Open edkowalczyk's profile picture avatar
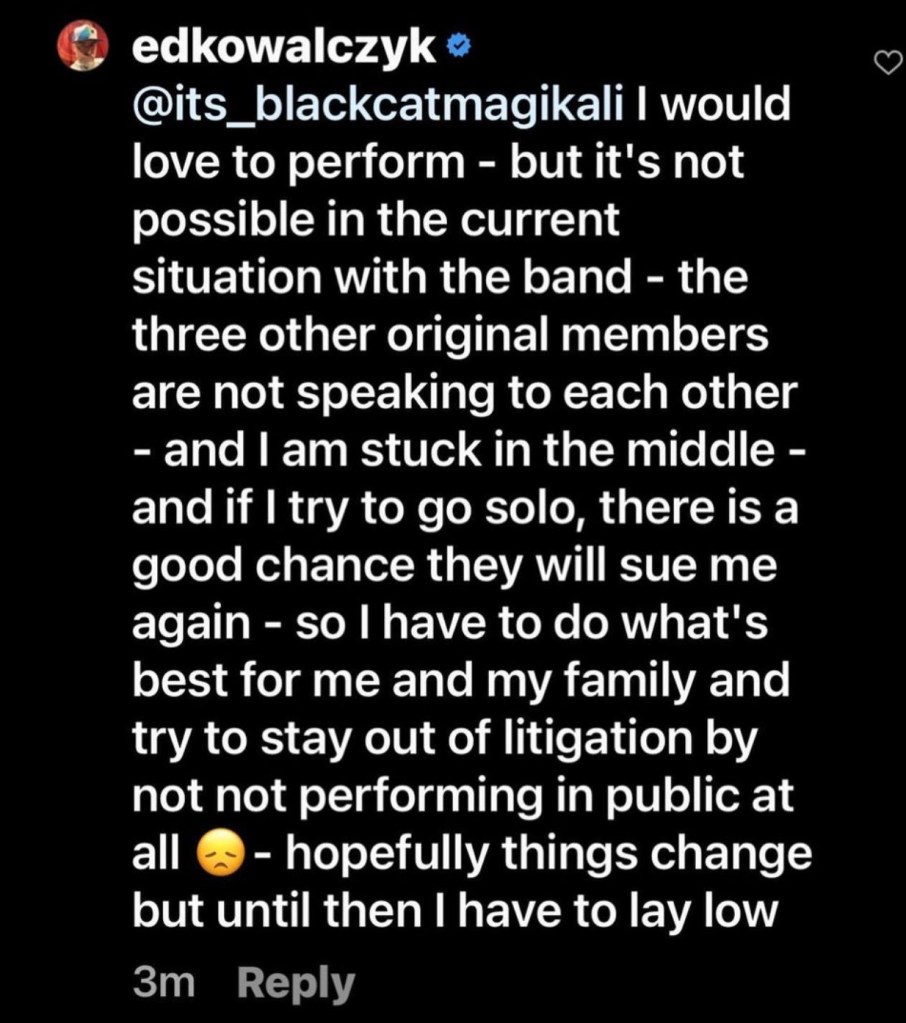The height and width of the screenshot is (1023, 906). pyautogui.click(x=83, y=47)
